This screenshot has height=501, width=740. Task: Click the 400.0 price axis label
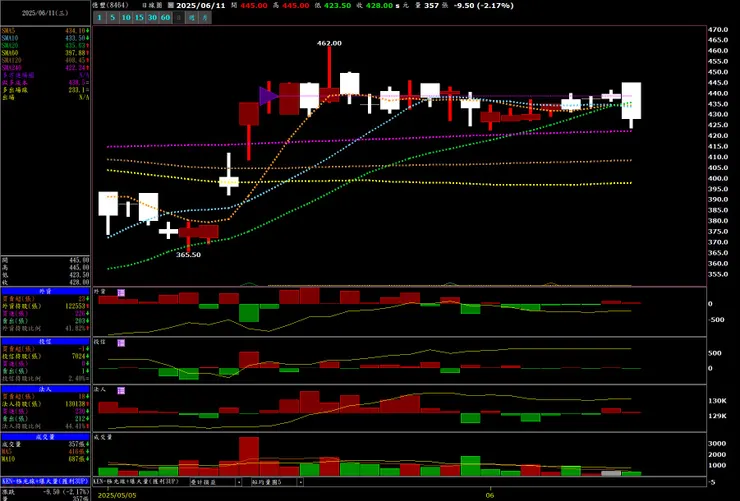pyautogui.click(x=718, y=178)
